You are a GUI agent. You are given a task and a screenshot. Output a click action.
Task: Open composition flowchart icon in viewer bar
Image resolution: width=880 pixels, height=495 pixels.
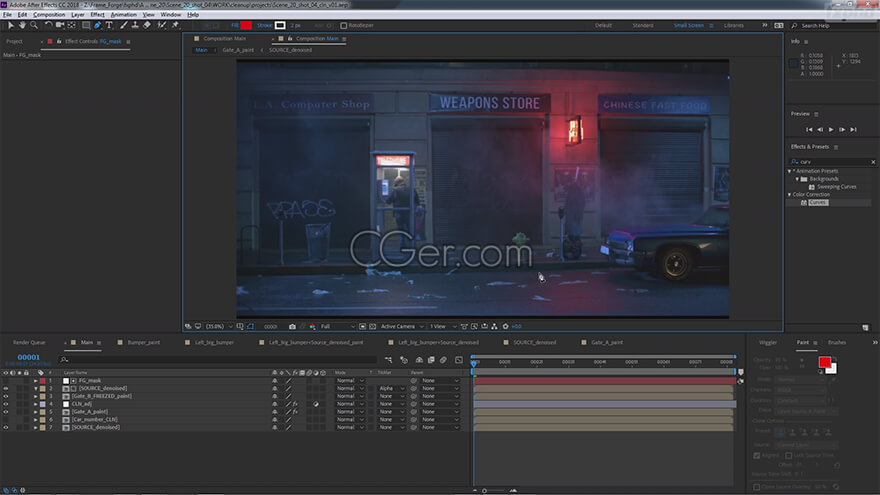[494, 327]
